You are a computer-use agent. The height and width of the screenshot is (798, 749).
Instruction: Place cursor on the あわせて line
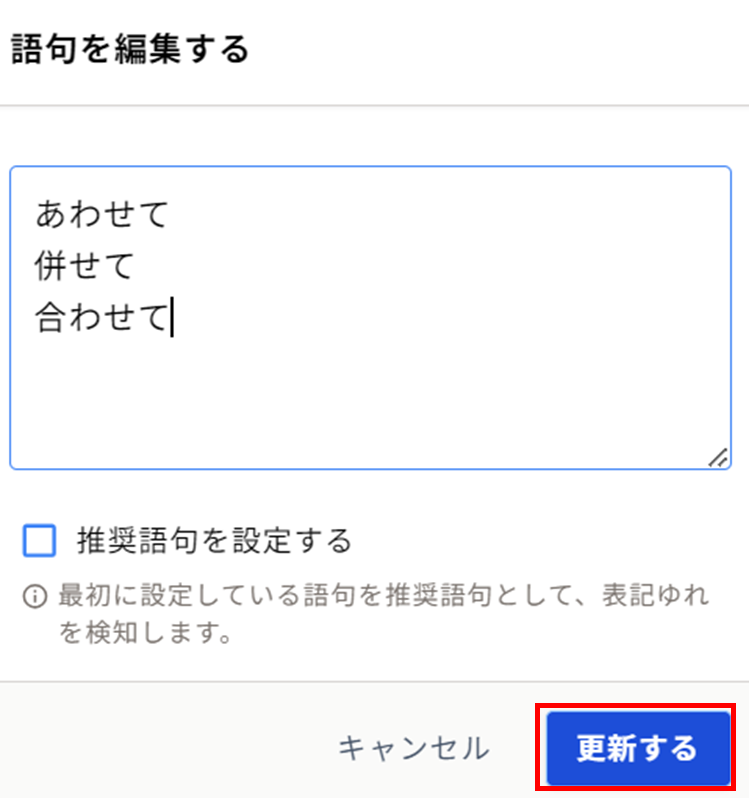[102, 214]
